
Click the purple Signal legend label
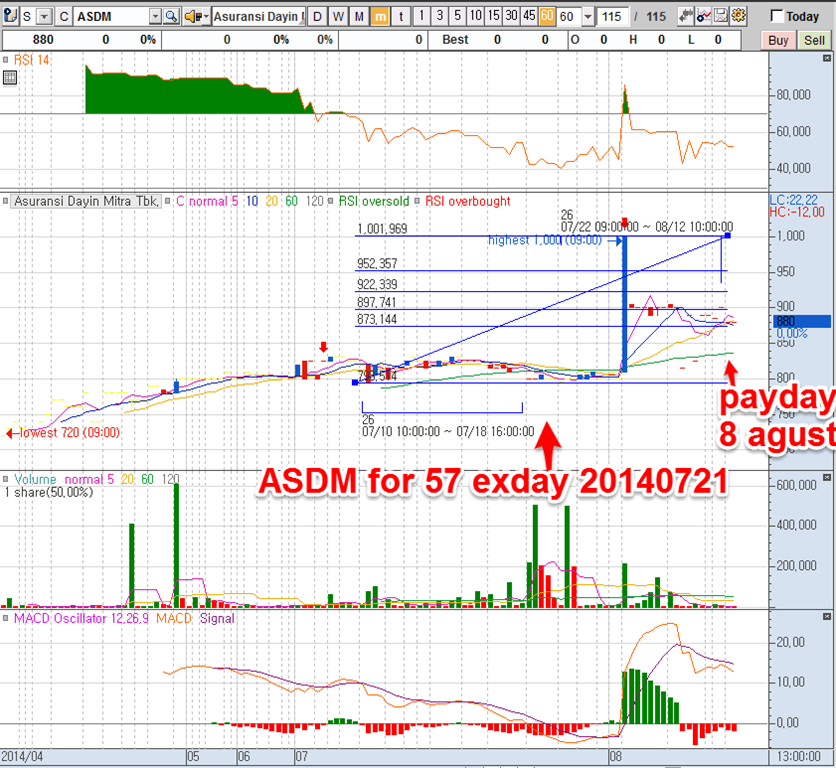tap(217, 619)
